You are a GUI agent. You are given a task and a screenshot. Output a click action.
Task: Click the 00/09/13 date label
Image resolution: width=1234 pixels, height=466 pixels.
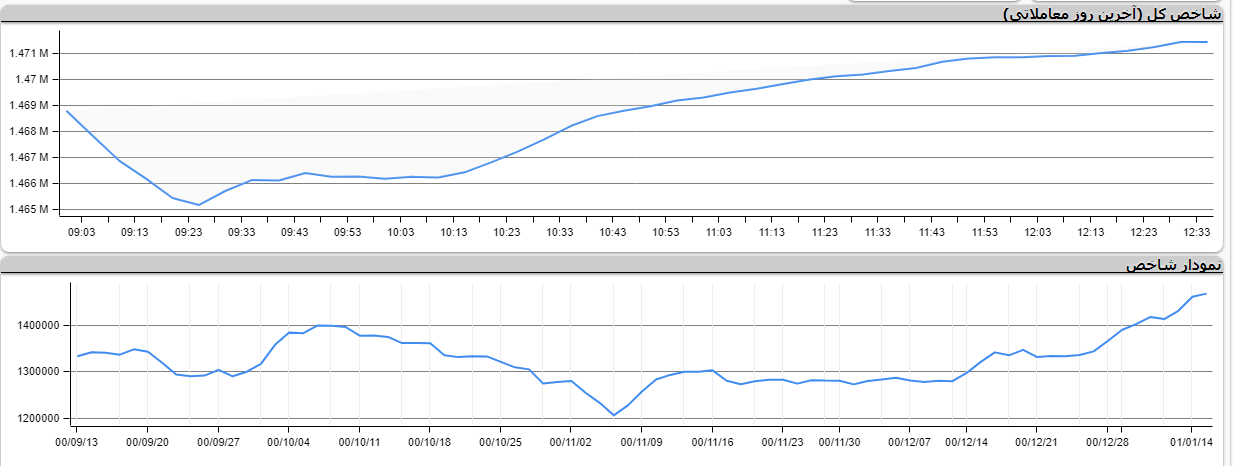pos(76,441)
